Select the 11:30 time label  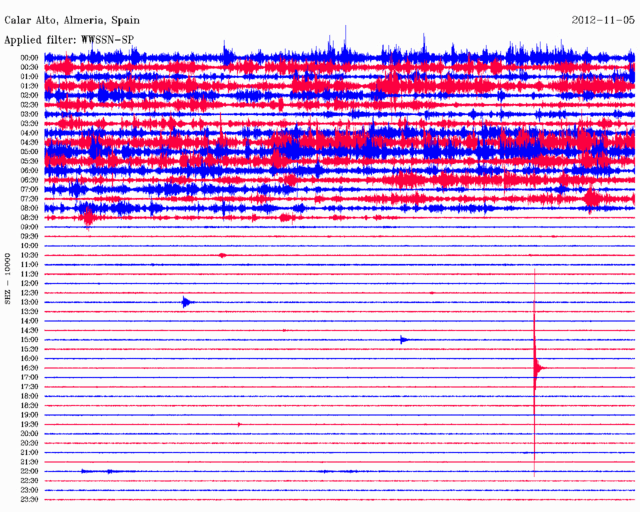pyautogui.click(x=29, y=274)
